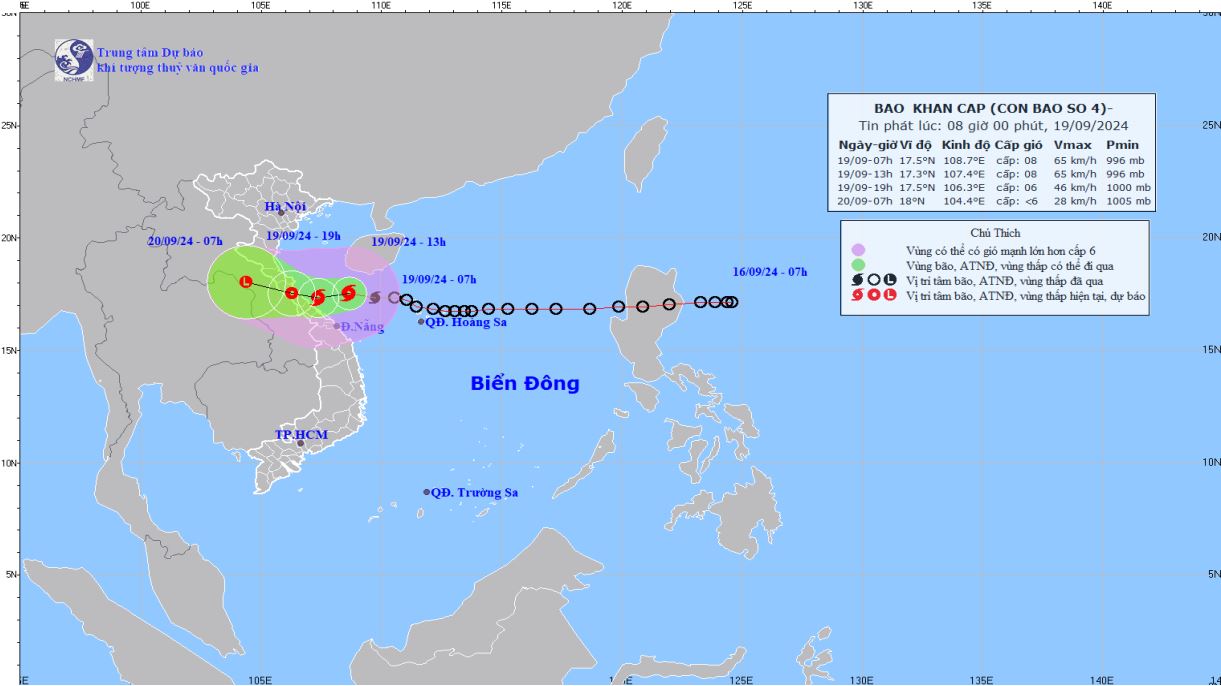Click the 106.3°E longitude cell
Viewport: 1221px width, 686px height.
point(965,188)
